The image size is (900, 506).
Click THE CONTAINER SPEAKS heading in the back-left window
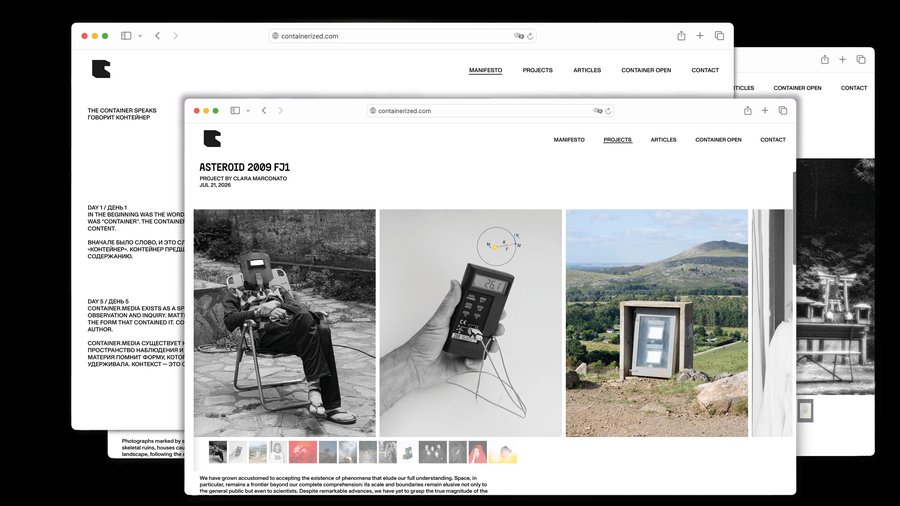[x=122, y=110]
